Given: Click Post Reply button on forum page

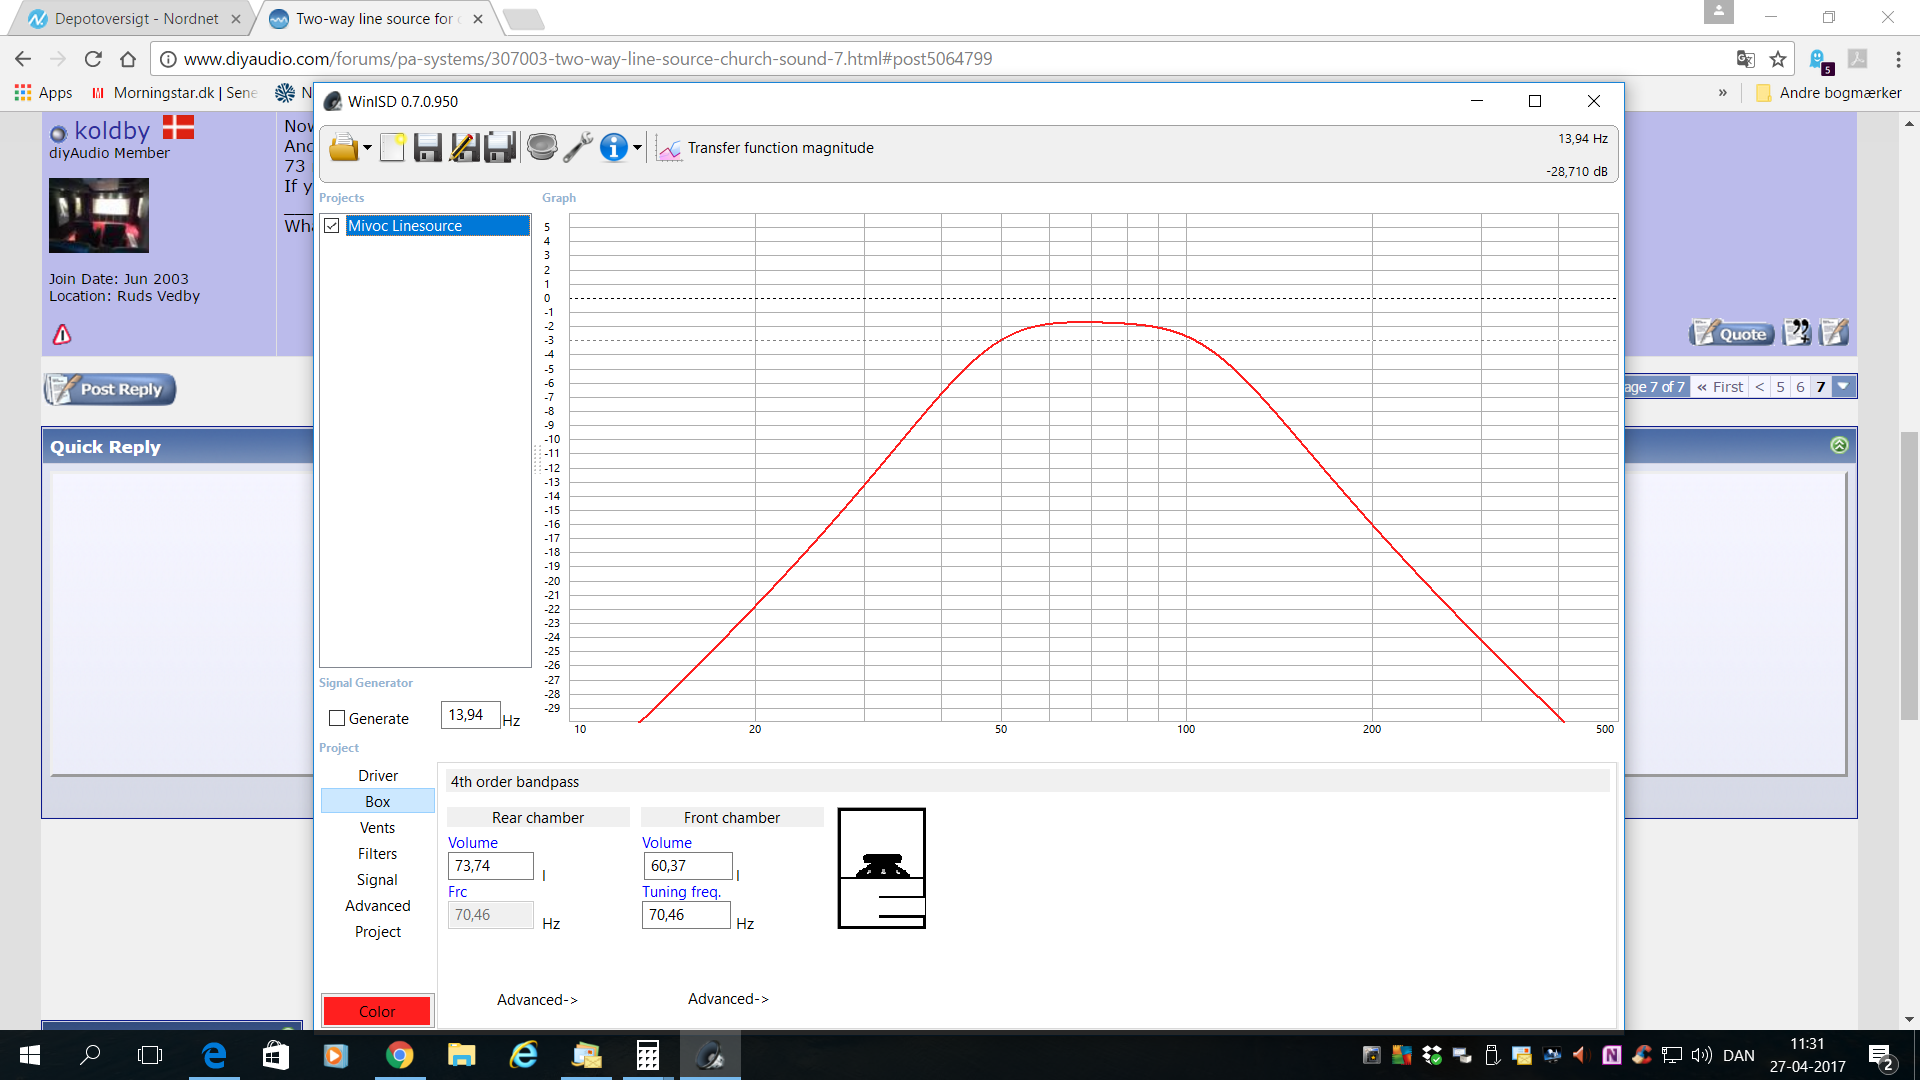Looking at the screenshot, I should point(110,389).
